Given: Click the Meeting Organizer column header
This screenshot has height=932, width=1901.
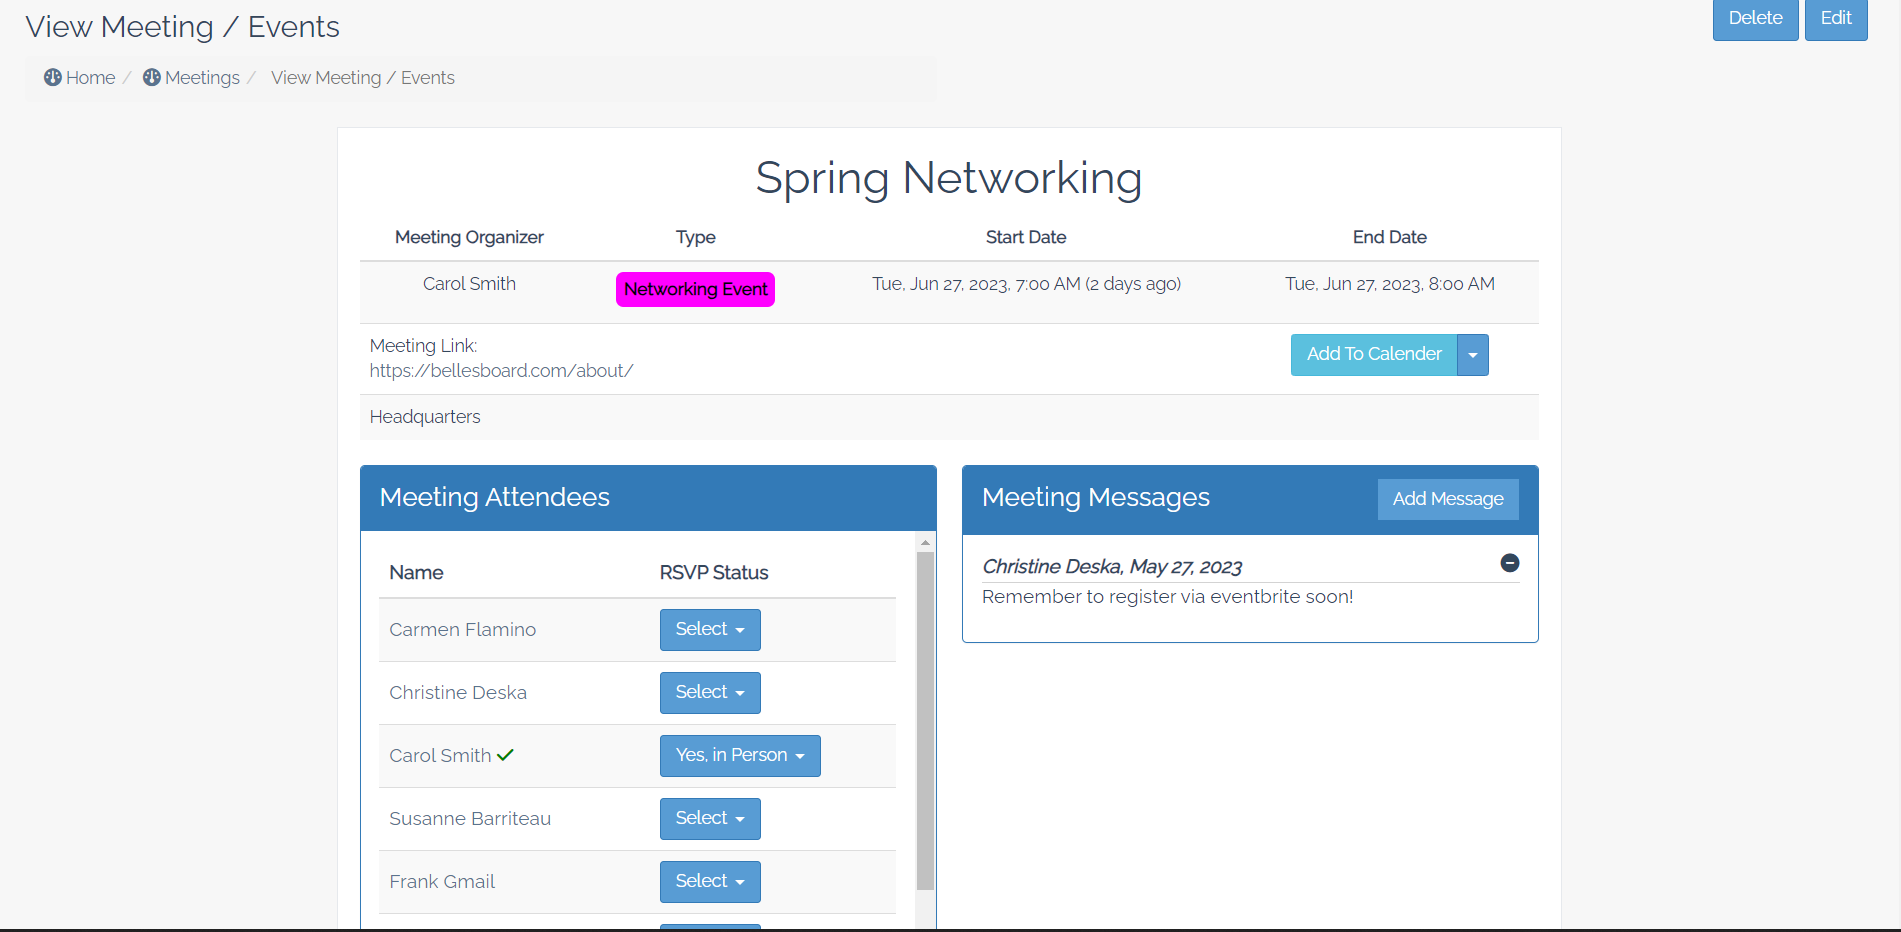Looking at the screenshot, I should 469,237.
